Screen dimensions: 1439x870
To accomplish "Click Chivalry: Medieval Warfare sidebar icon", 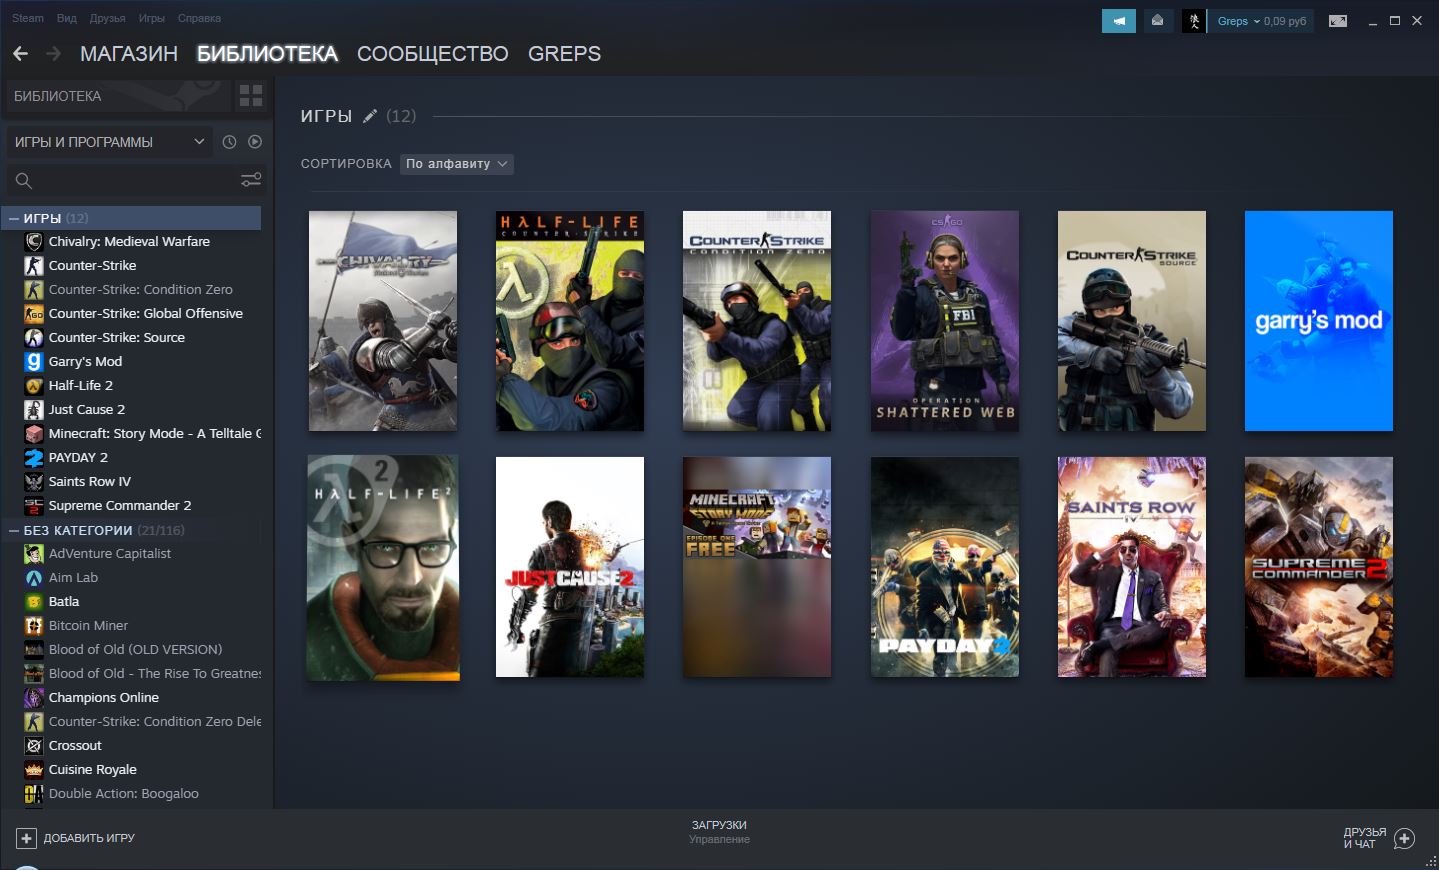I will [34, 241].
